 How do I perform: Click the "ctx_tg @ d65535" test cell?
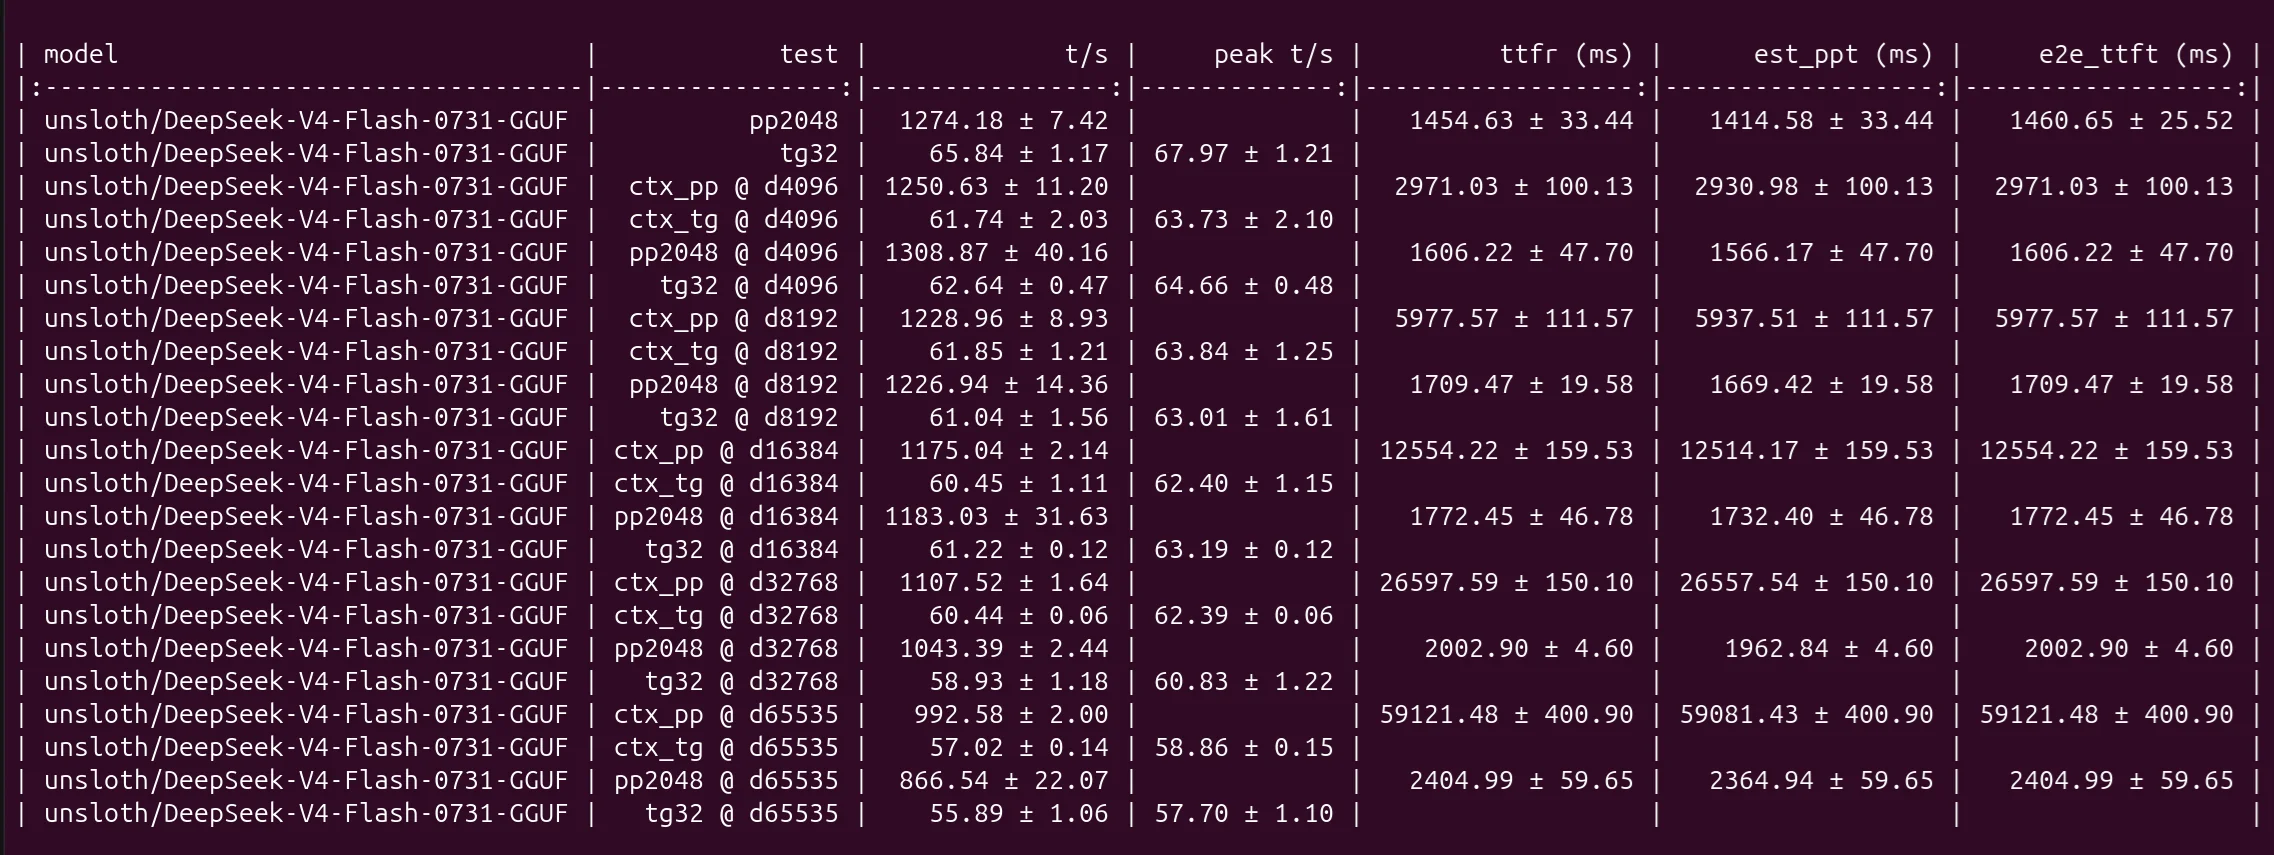pyautogui.click(x=726, y=747)
